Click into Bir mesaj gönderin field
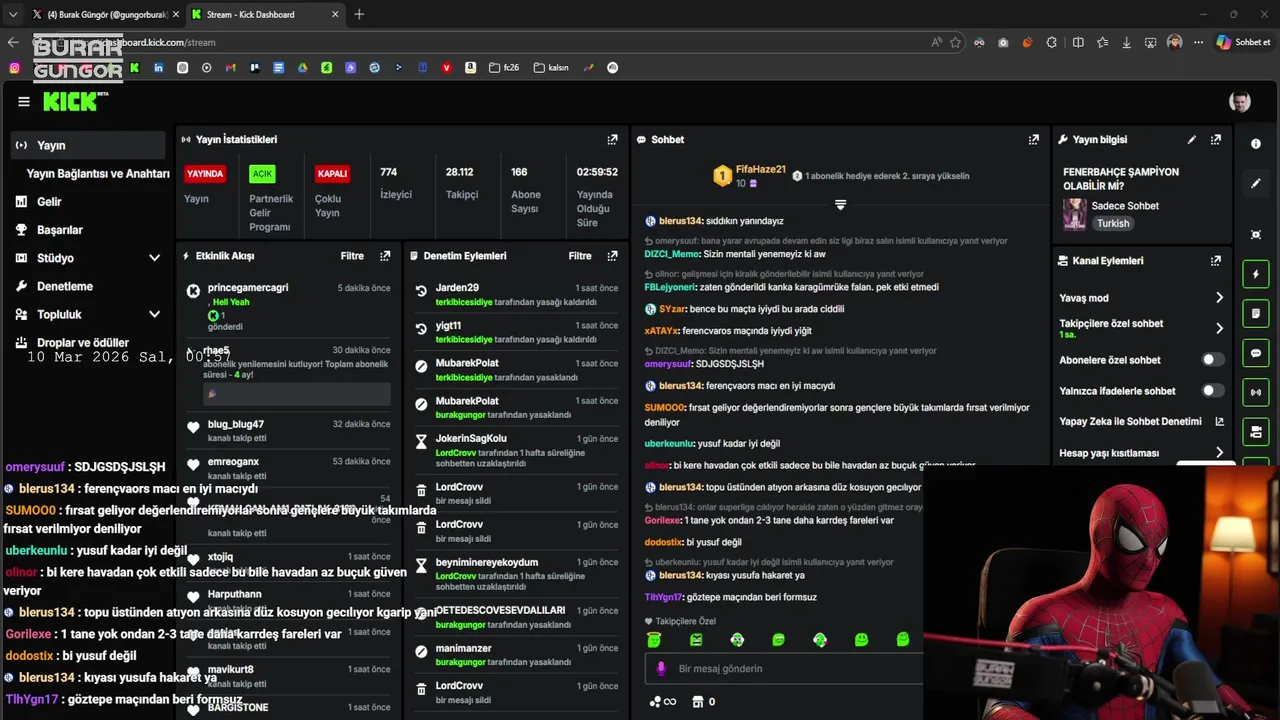 783,669
